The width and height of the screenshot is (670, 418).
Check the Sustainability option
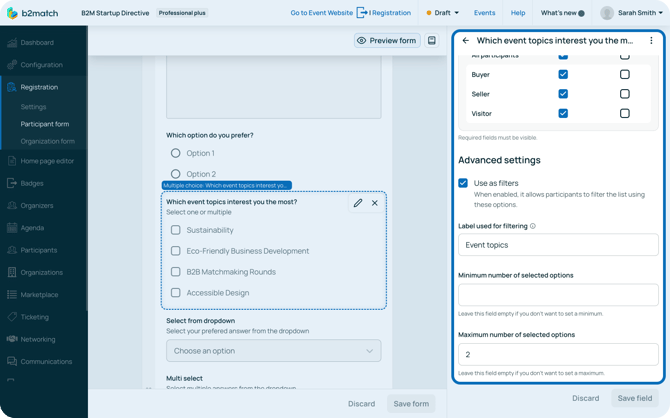[x=176, y=230]
